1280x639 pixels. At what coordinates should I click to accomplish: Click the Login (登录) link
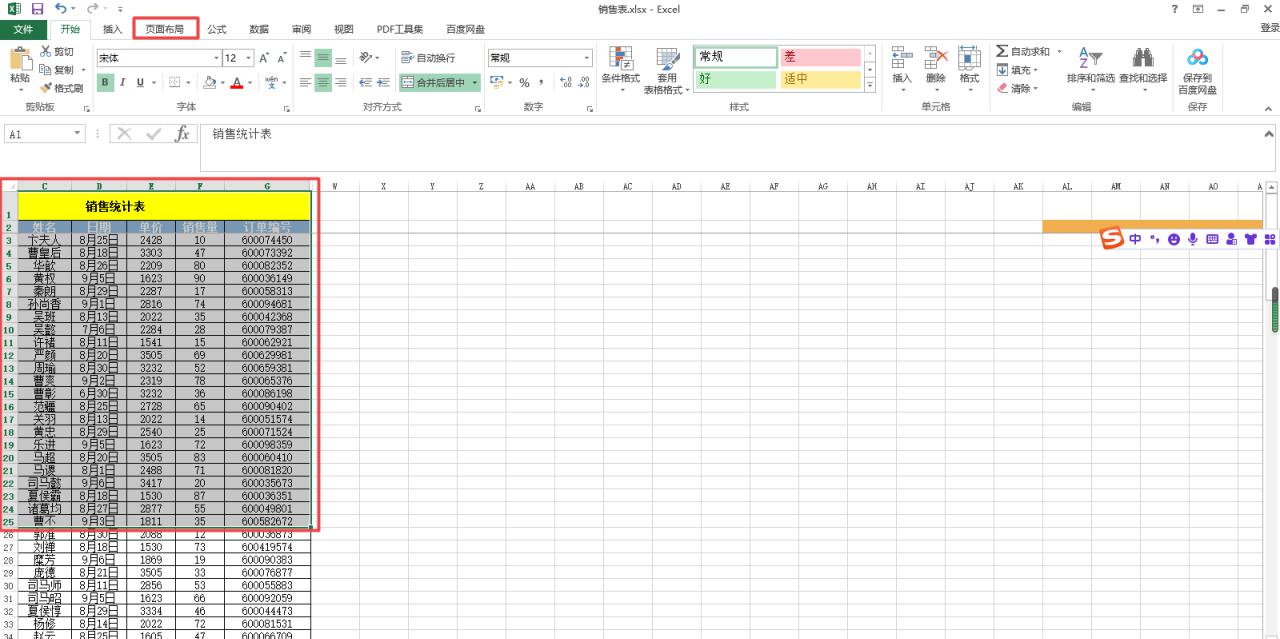click(1269, 28)
